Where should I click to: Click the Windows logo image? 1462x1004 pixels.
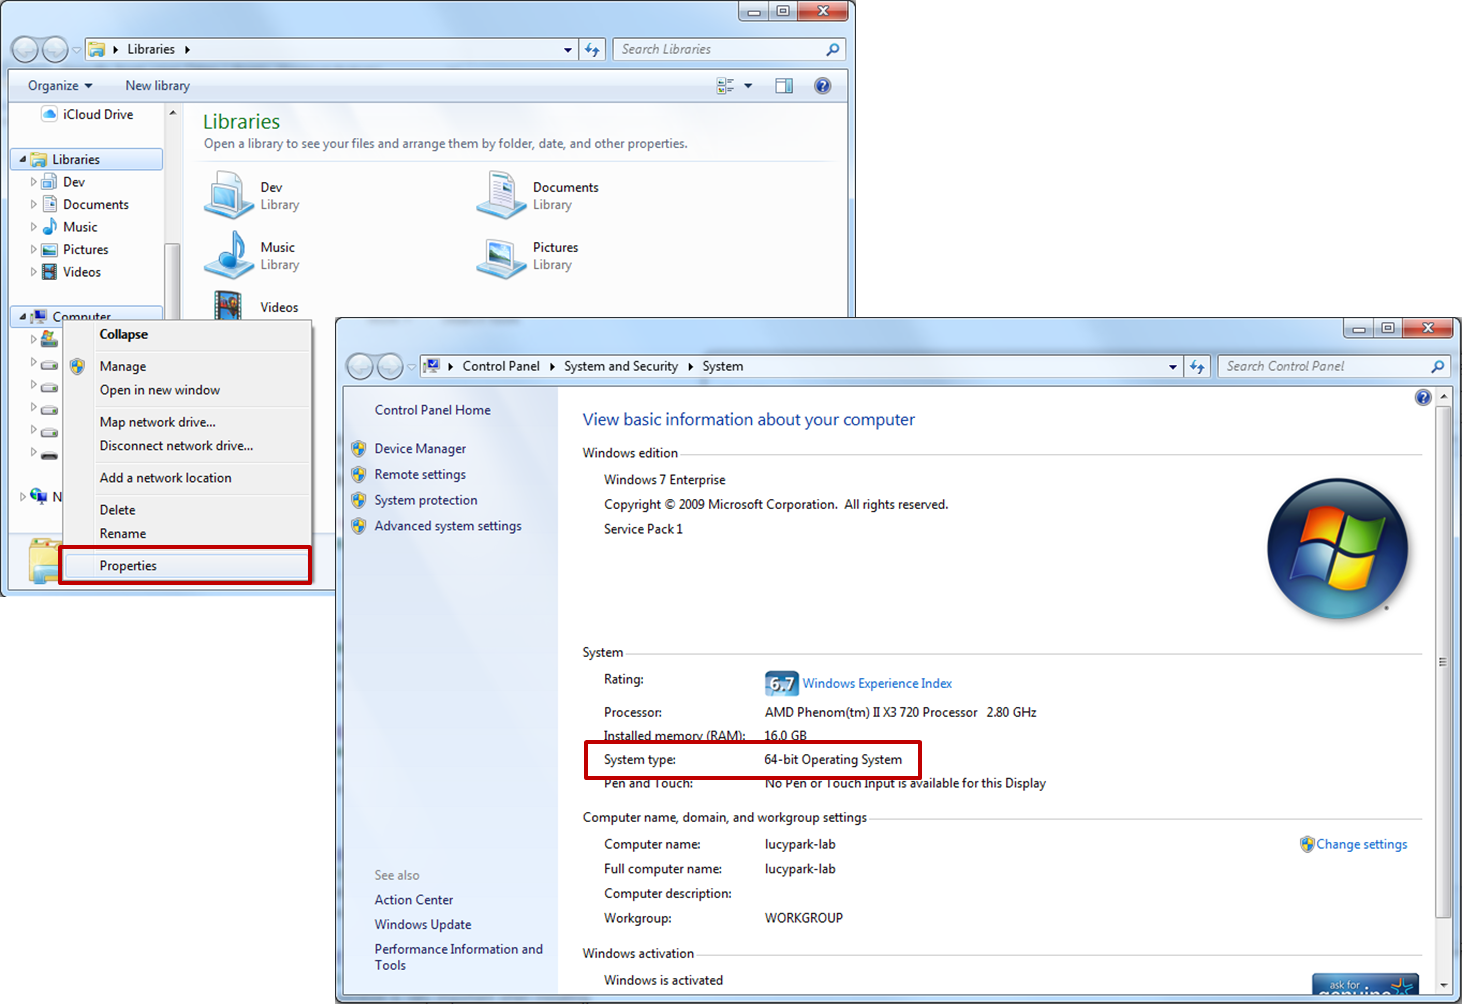[1338, 549]
